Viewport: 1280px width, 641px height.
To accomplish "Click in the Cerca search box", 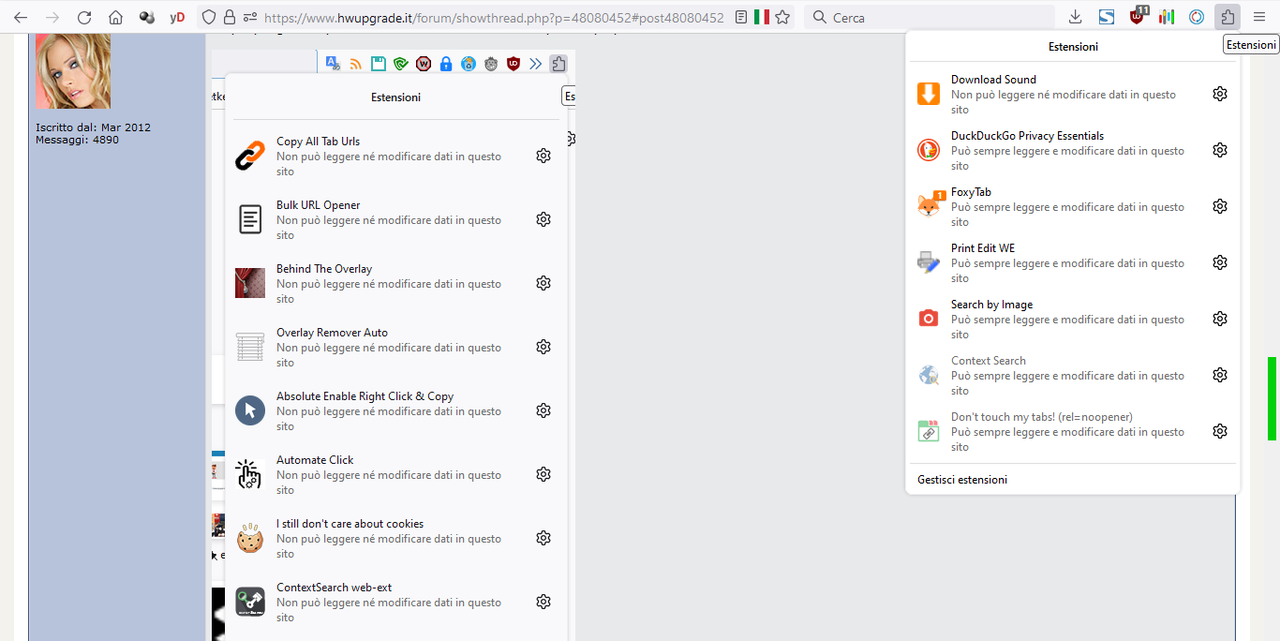I will pos(930,17).
